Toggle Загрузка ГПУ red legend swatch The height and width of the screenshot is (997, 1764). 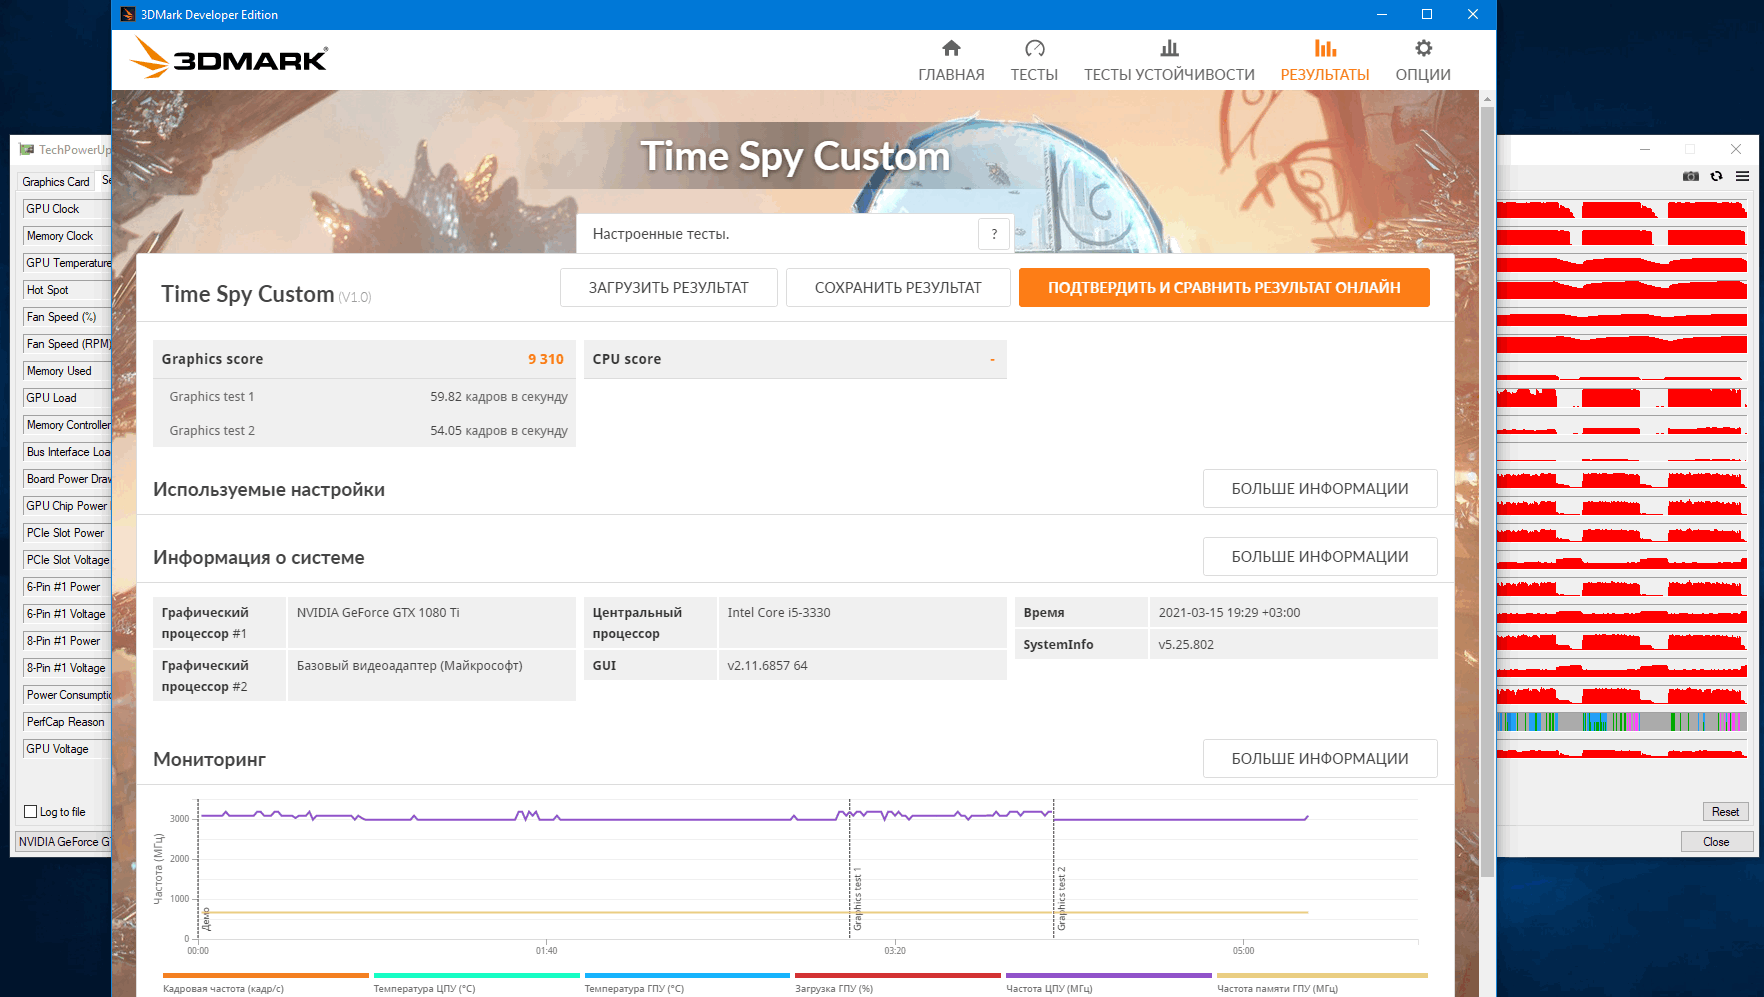(x=898, y=976)
